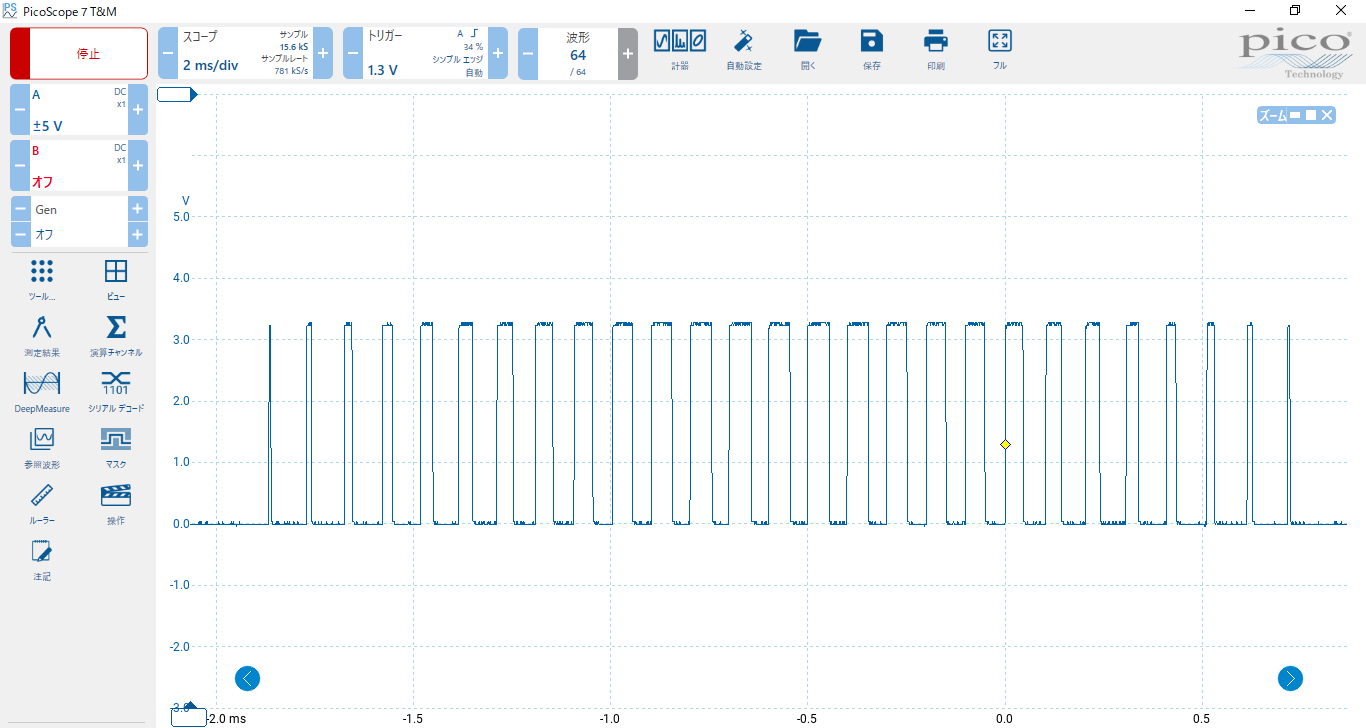Open the 演算チャンネル math channels tool
Viewport: 1366px width, 728px height.
115,333
